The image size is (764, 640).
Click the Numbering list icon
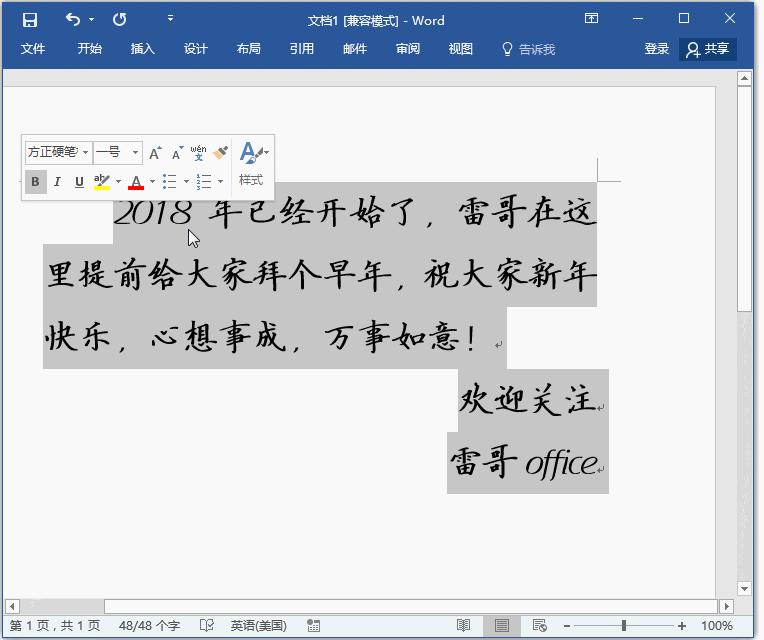point(204,182)
